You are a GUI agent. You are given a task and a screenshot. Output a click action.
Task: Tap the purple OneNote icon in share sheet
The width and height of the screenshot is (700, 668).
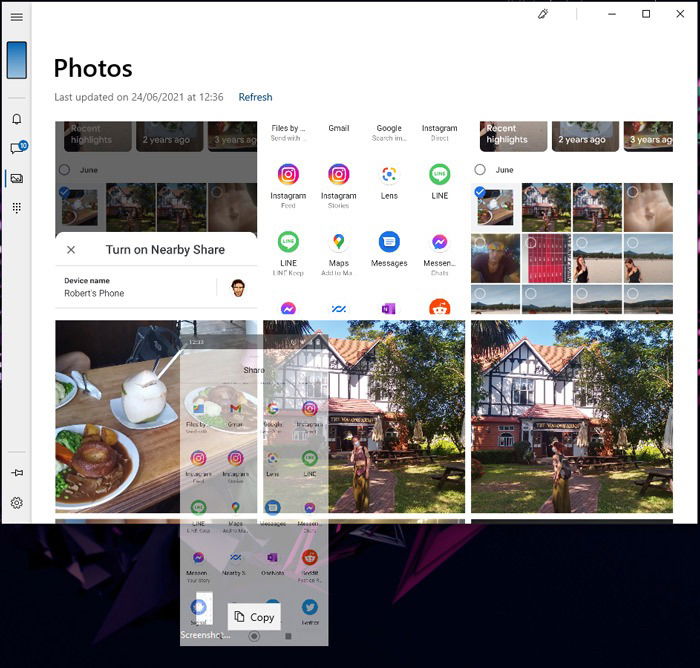(388, 308)
